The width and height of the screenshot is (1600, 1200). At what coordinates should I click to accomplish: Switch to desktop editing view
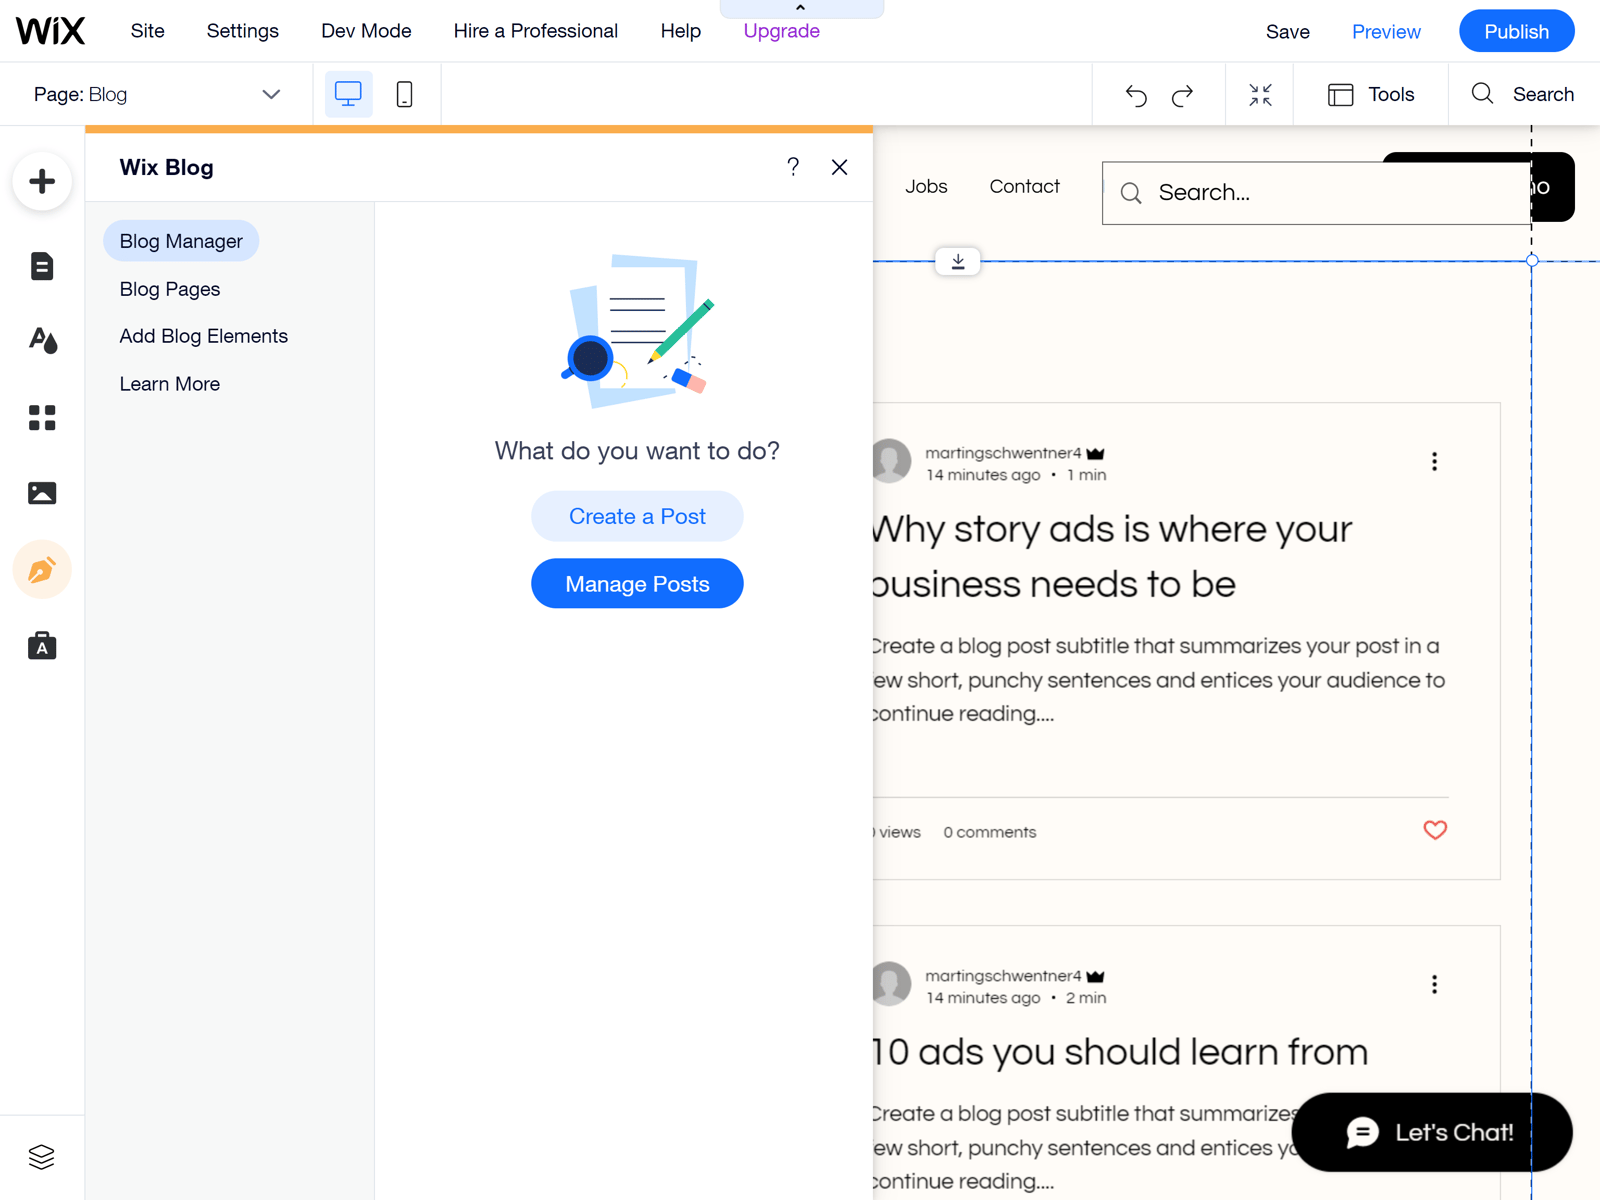pyautogui.click(x=347, y=93)
